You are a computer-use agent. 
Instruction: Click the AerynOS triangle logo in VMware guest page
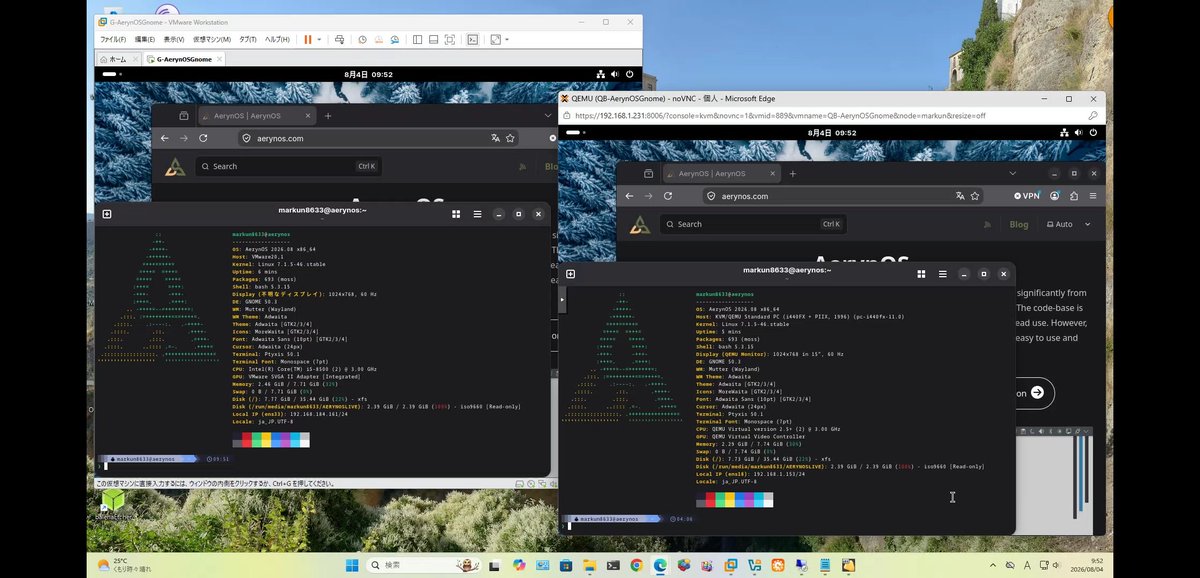[x=175, y=167]
